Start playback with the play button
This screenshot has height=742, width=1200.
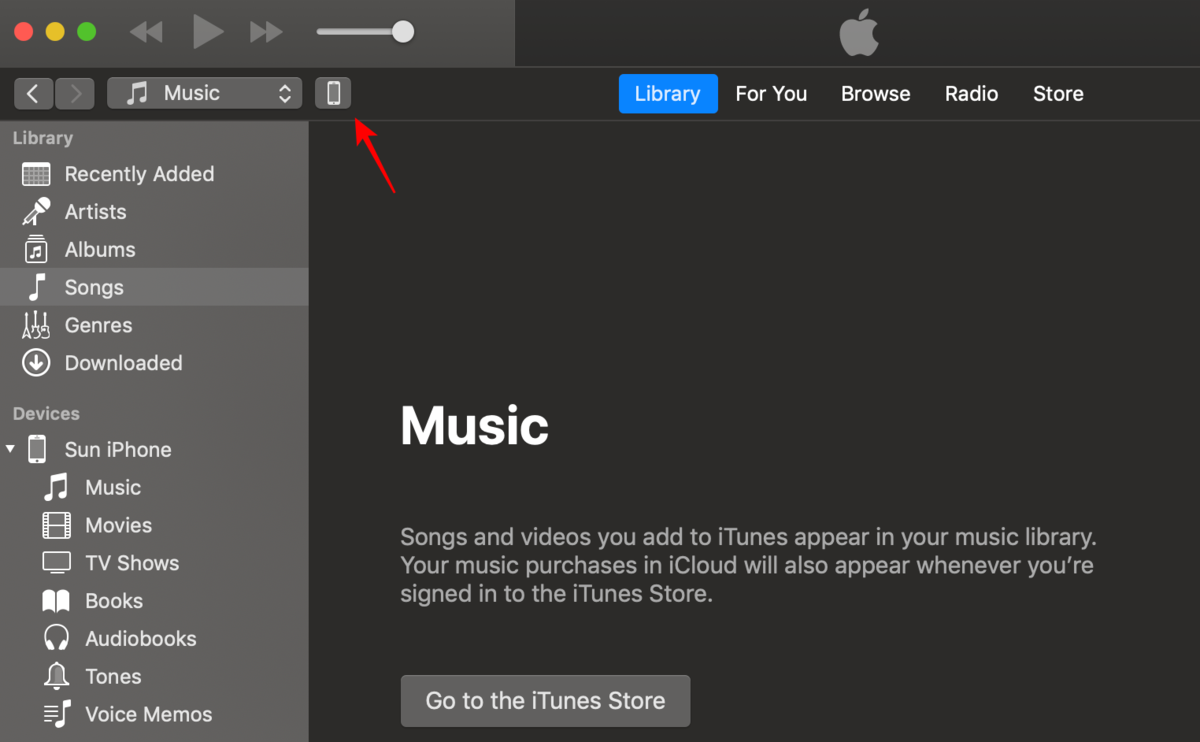click(x=208, y=32)
